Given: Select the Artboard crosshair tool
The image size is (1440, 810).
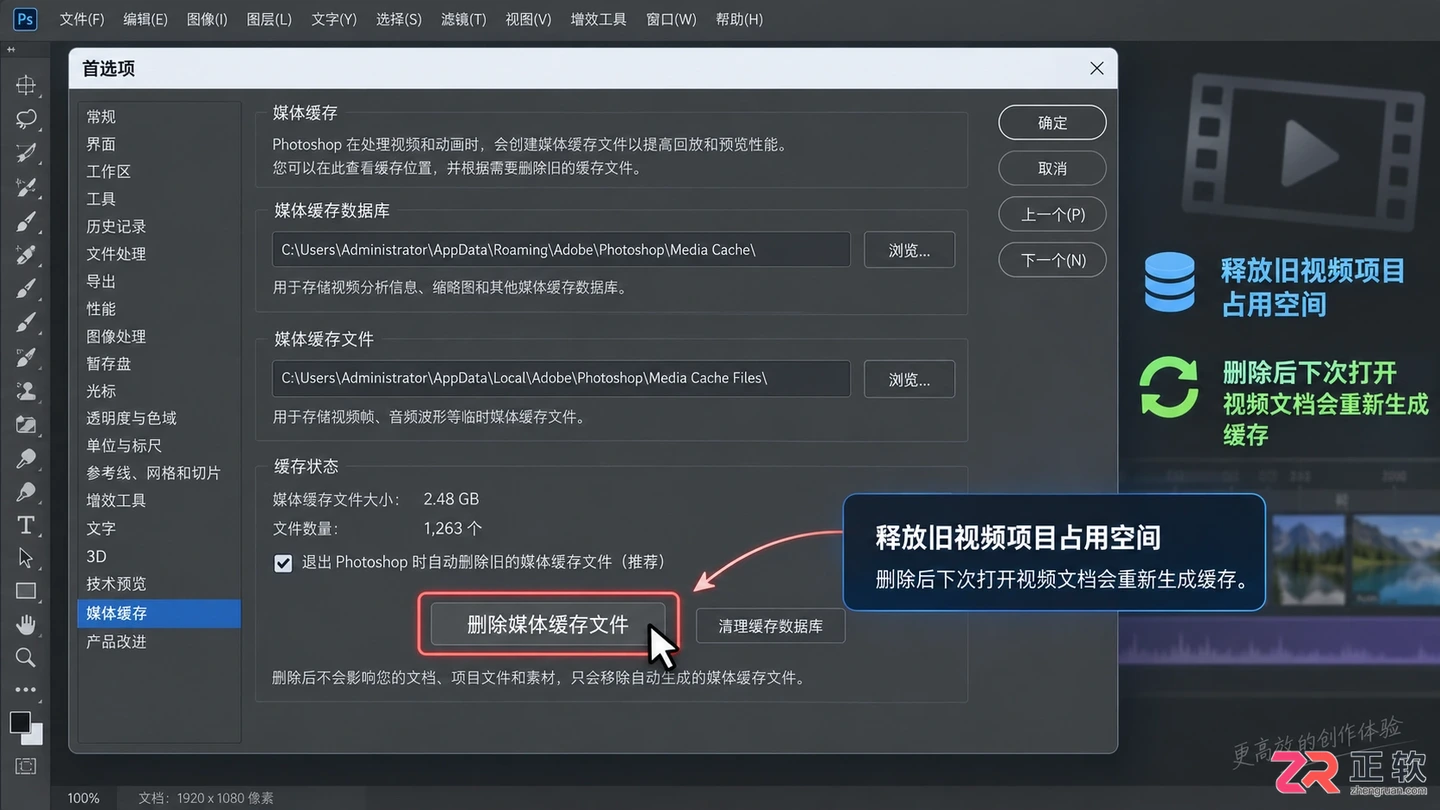Looking at the screenshot, I should point(26,85).
